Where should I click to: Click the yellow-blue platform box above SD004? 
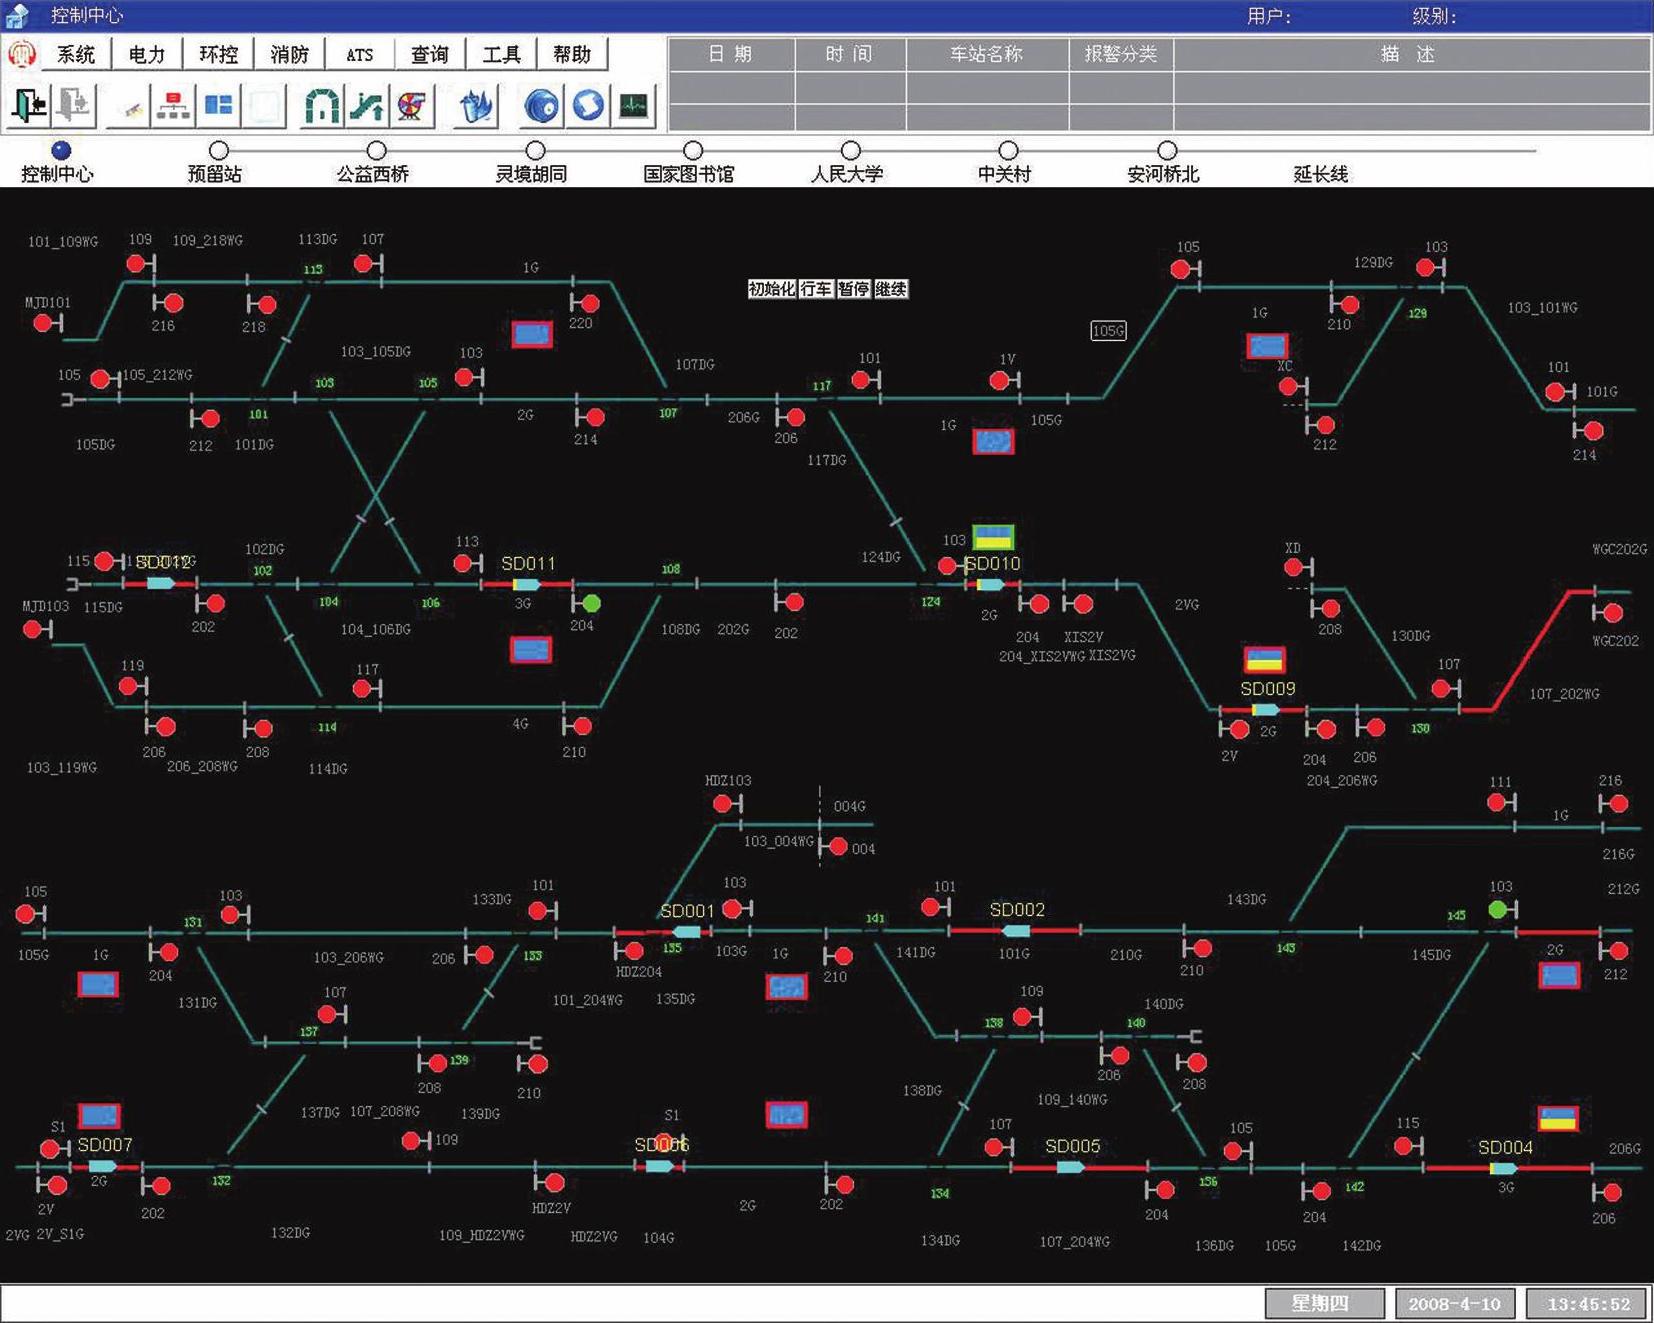1558,1118
